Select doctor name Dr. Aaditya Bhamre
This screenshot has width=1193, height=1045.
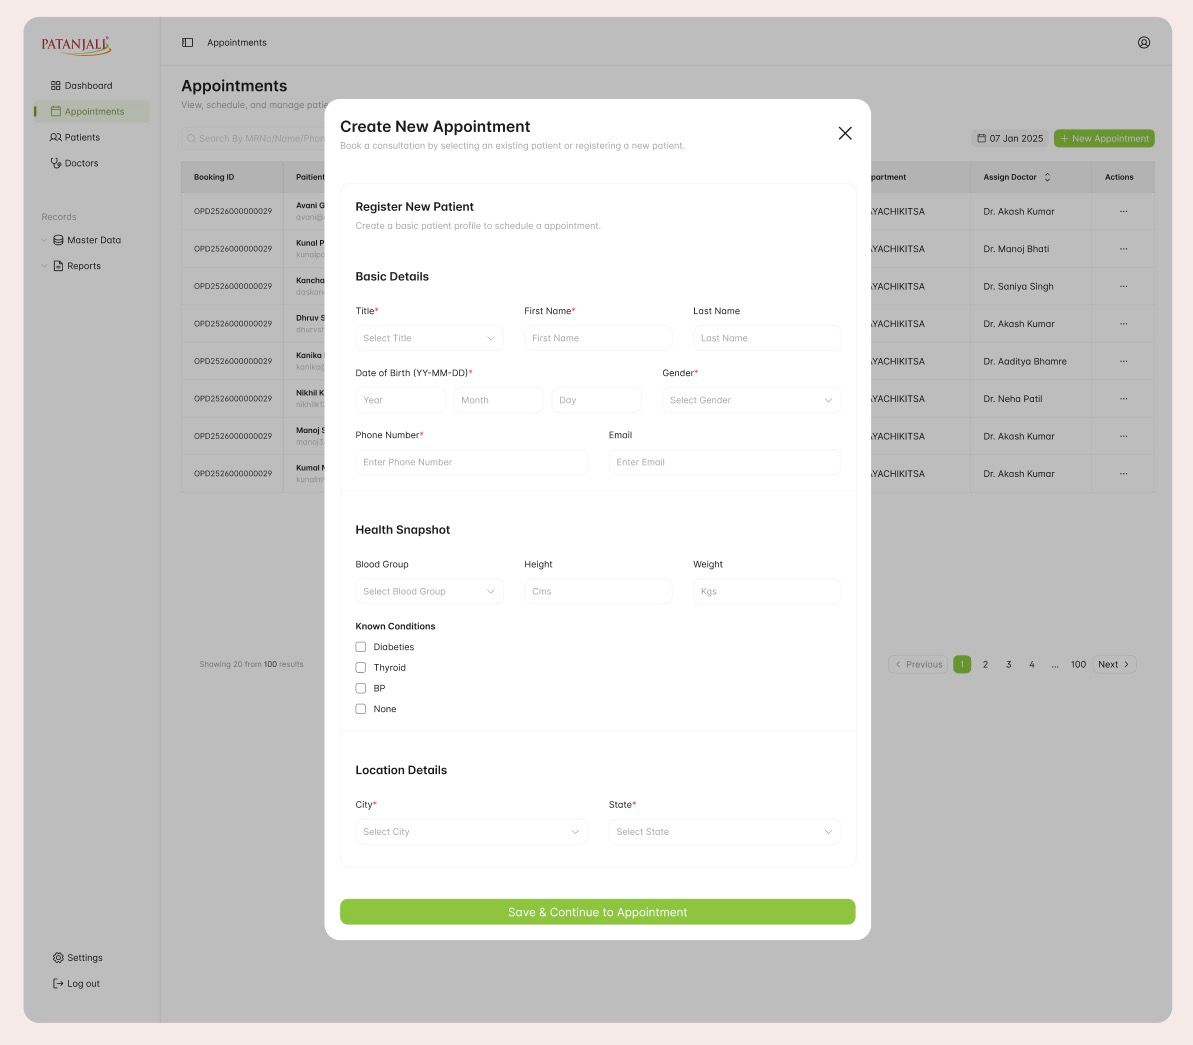tap(1025, 362)
